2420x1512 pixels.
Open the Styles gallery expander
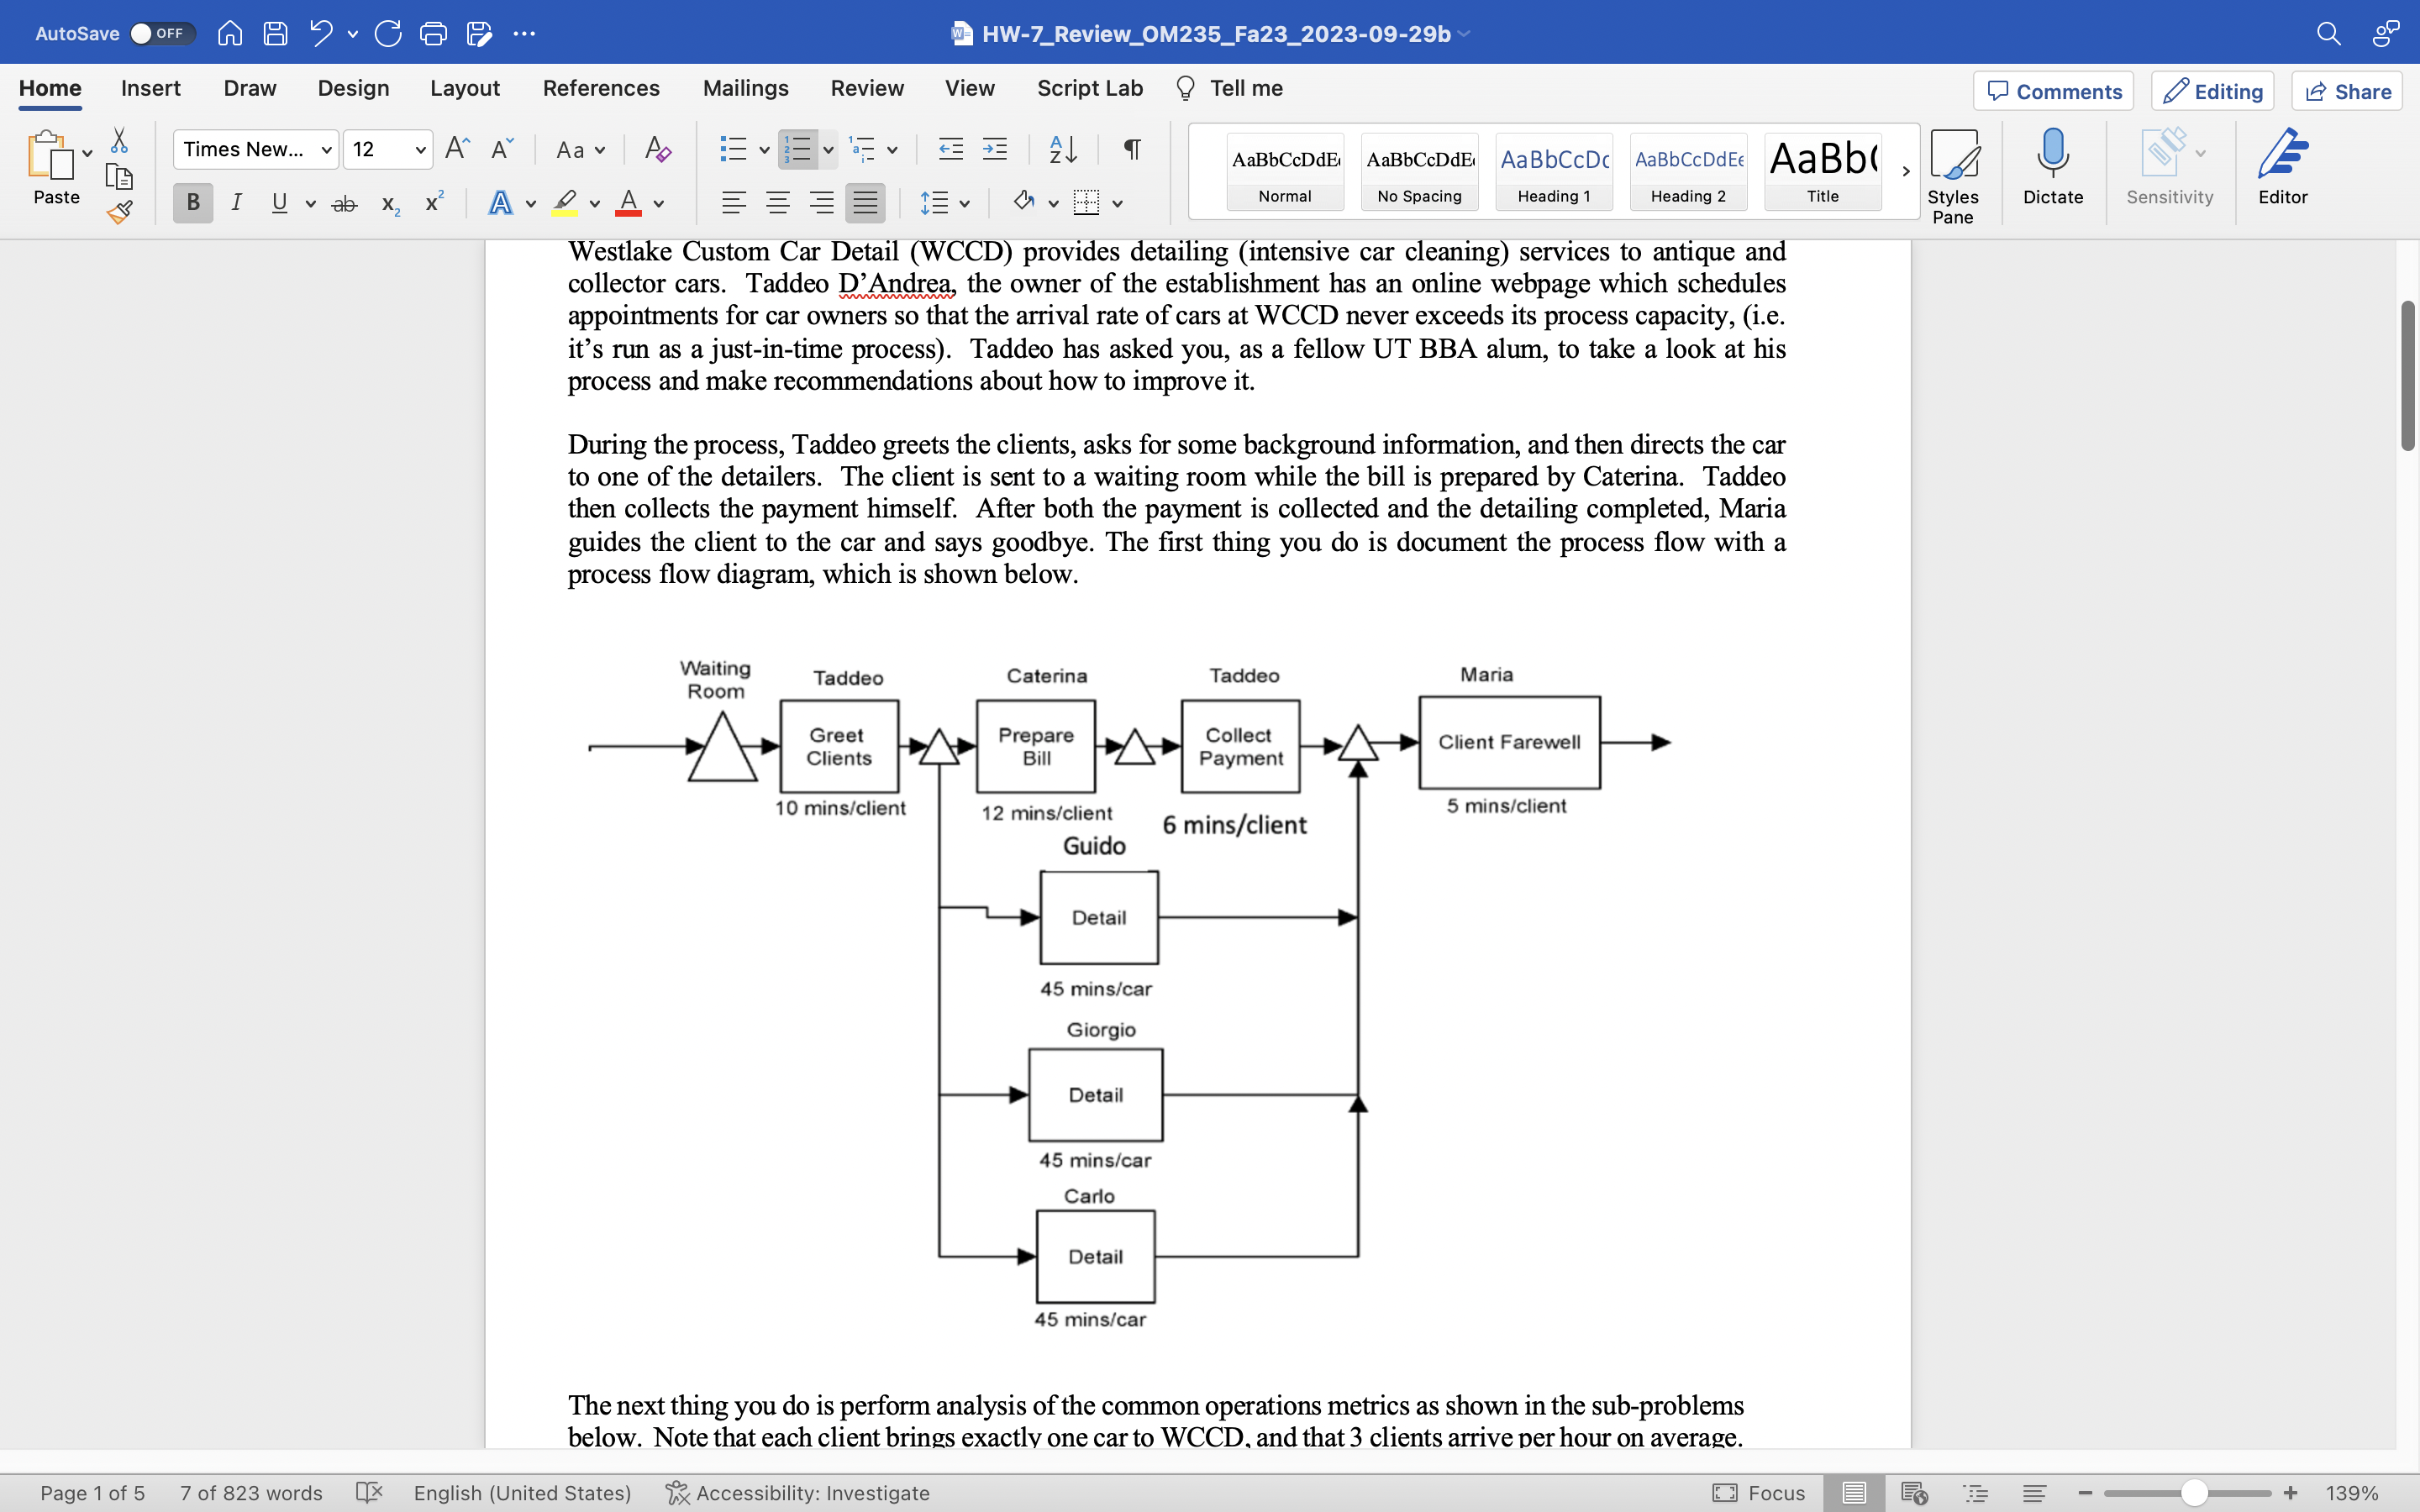coord(1904,167)
